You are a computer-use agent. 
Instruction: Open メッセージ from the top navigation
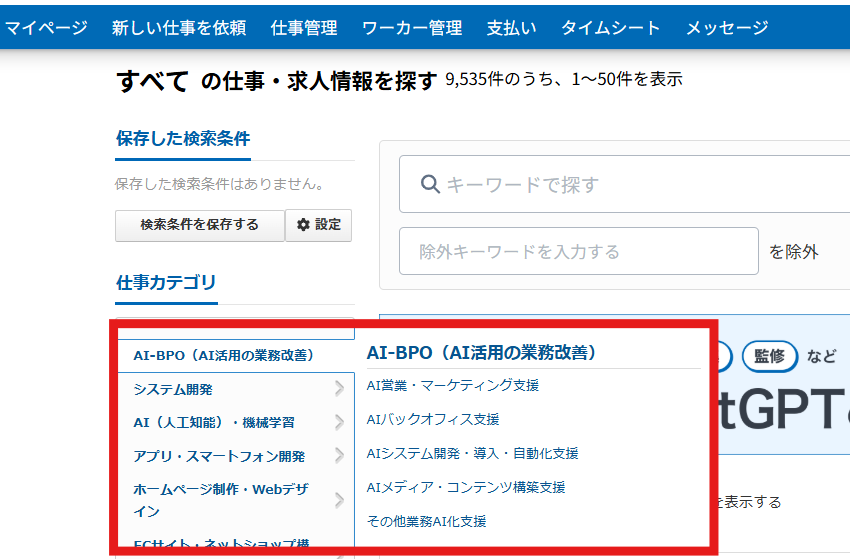tap(727, 28)
